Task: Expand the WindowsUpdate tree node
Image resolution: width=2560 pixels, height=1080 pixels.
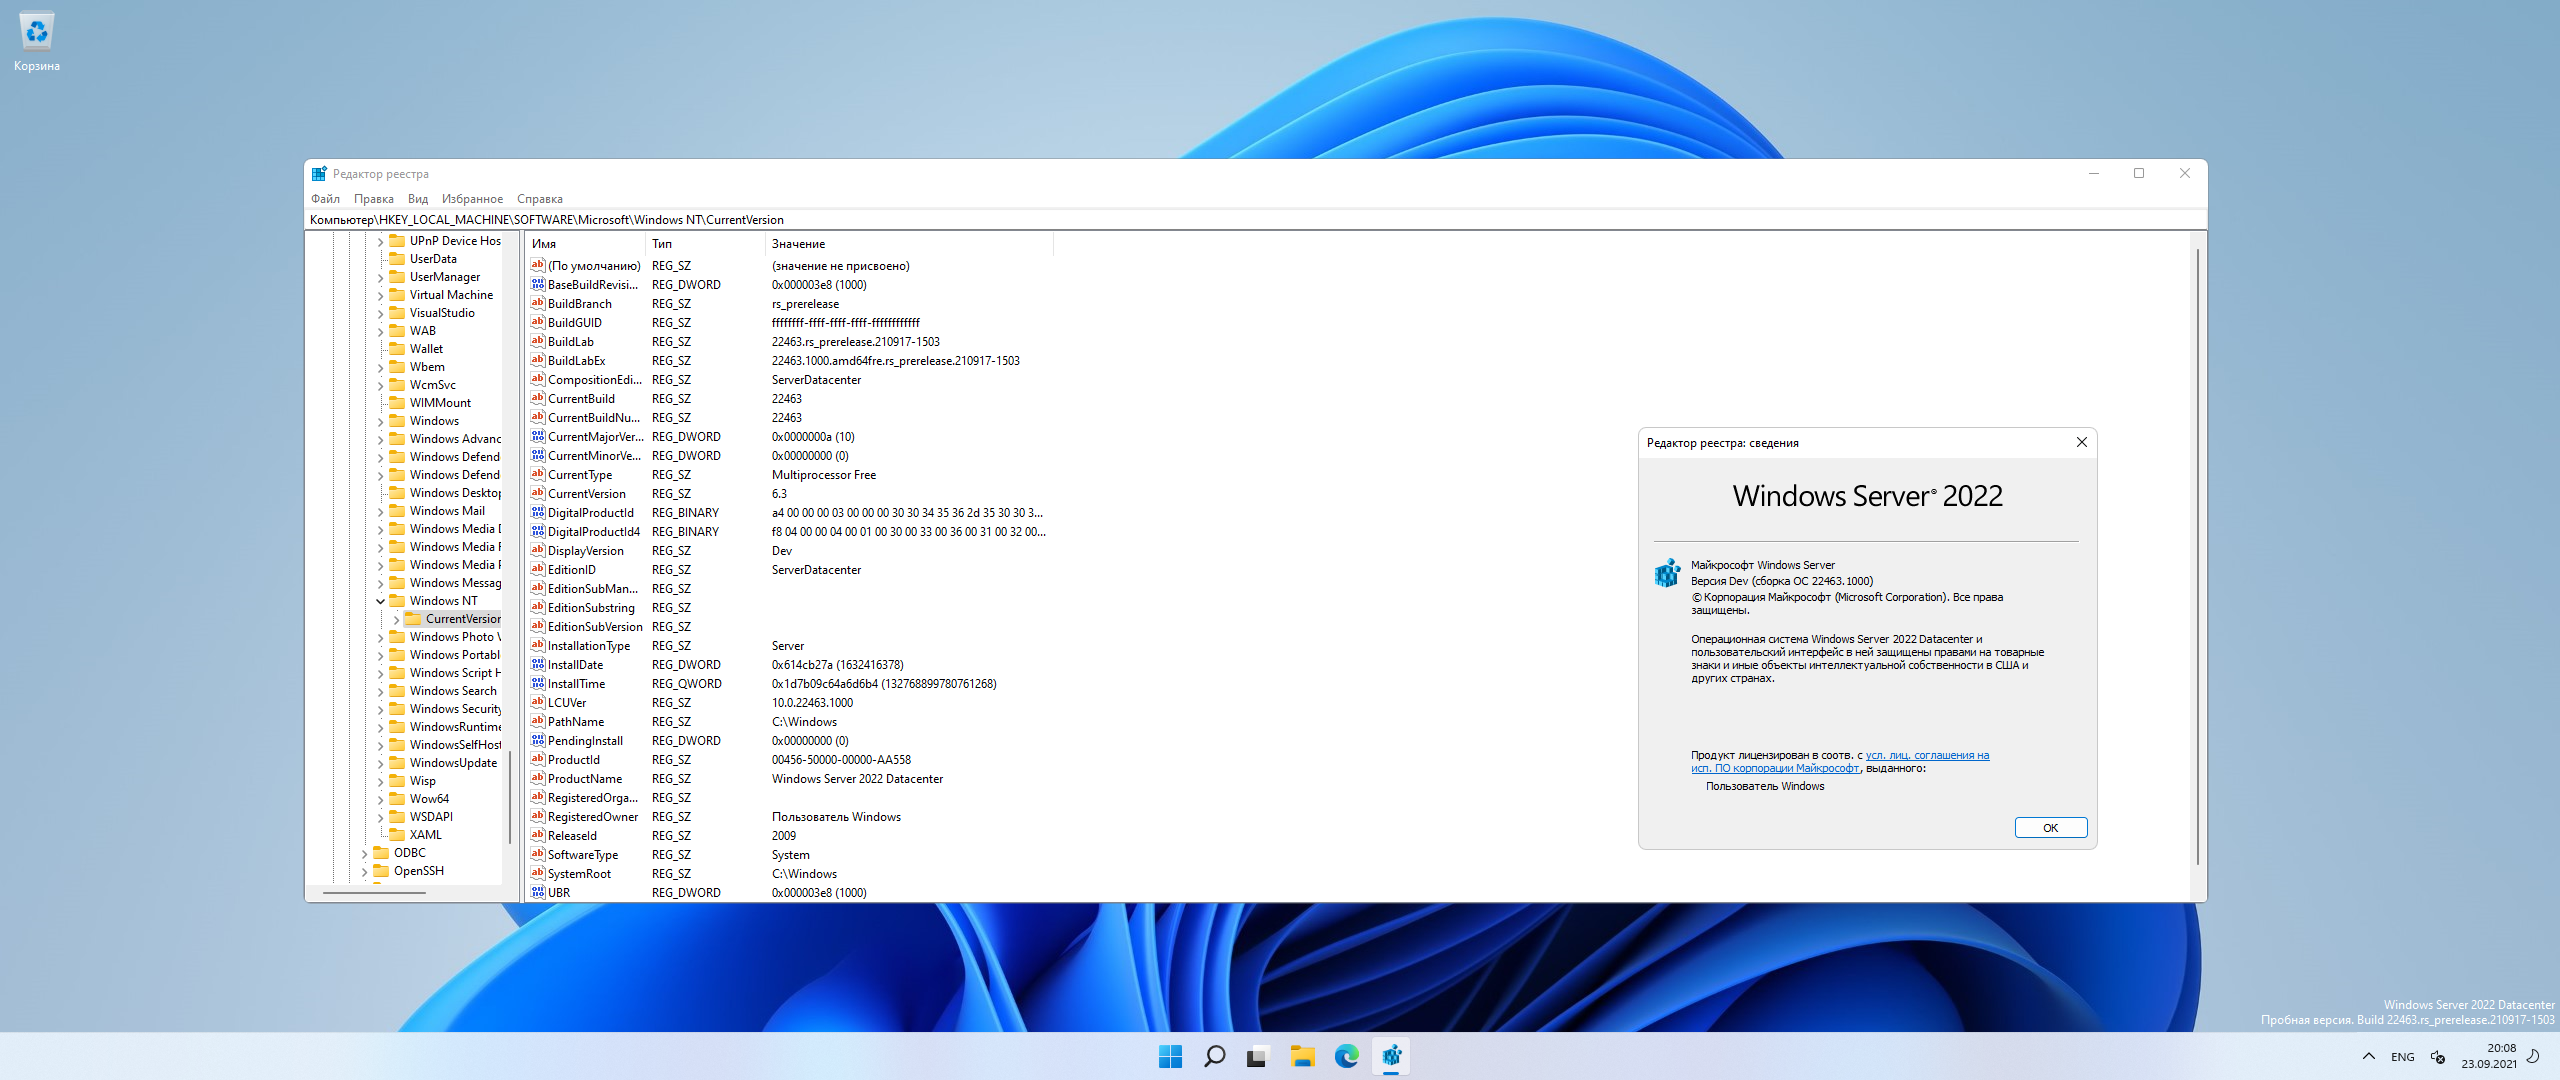Action: click(x=380, y=763)
